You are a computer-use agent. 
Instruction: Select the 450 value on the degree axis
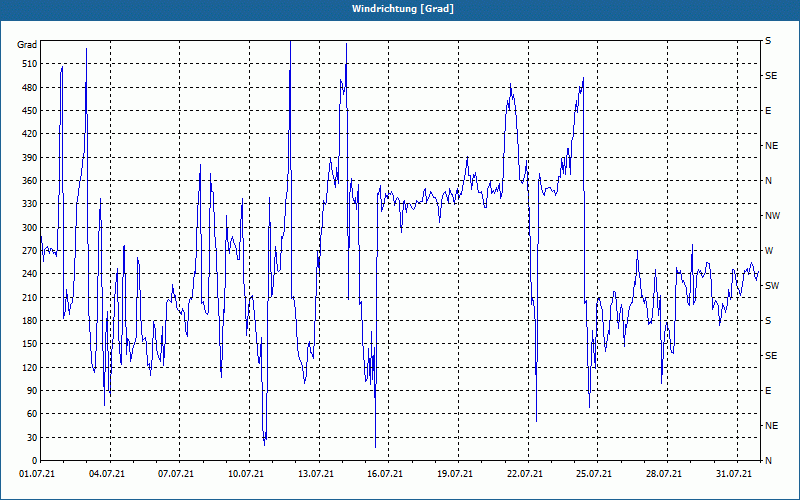tap(30, 111)
